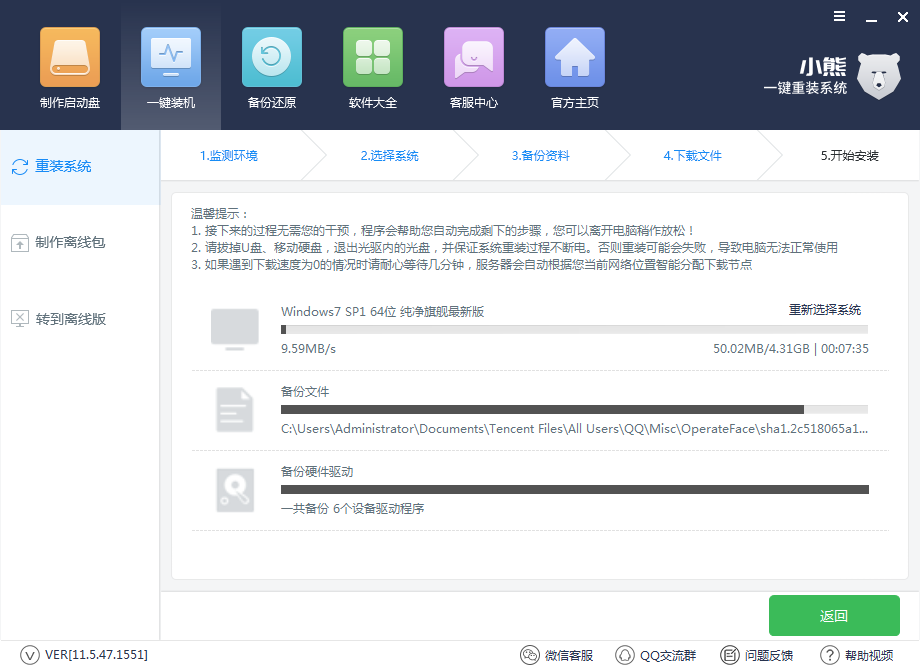The image size is (920, 670).
Task: Open the 备份还原 backup restore icon
Action: click(x=272, y=57)
